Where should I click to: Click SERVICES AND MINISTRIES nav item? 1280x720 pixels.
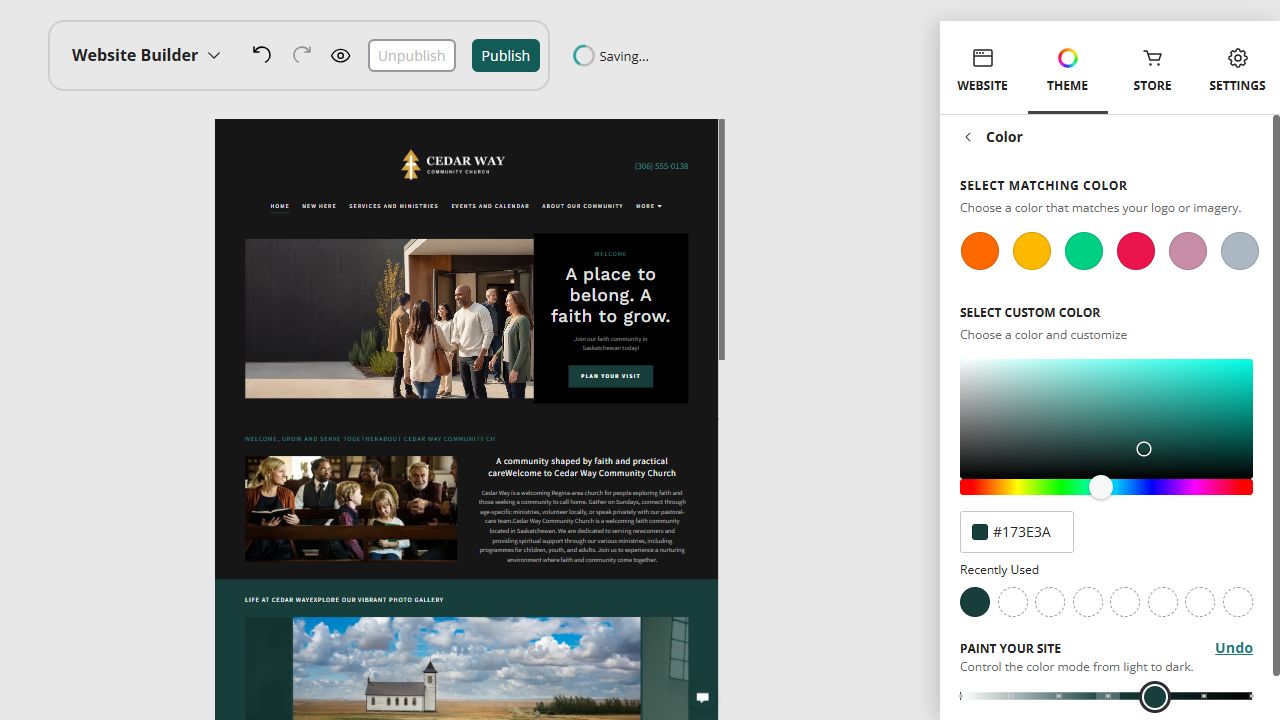[x=394, y=206]
